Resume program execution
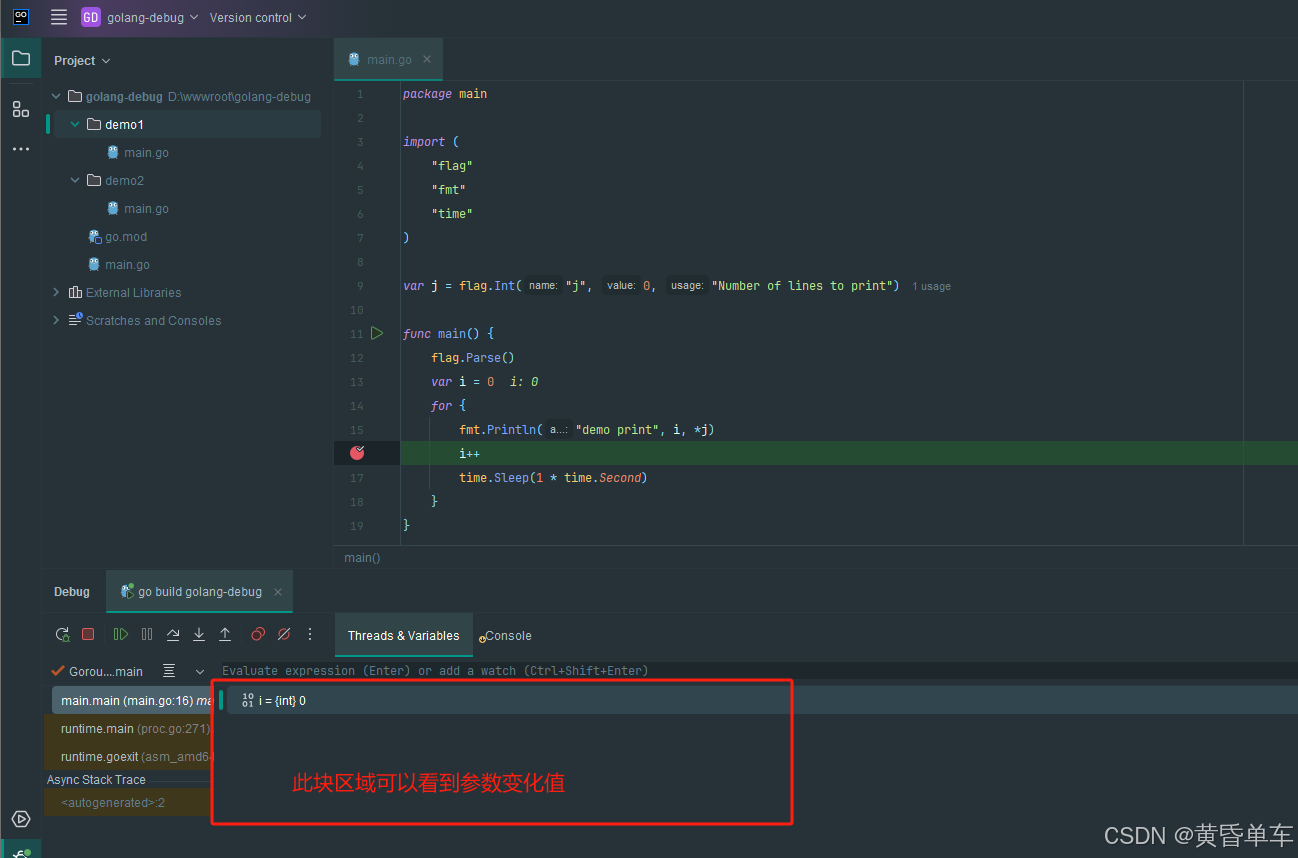Viewport: 1298px width, 858px height. (121, 634)
